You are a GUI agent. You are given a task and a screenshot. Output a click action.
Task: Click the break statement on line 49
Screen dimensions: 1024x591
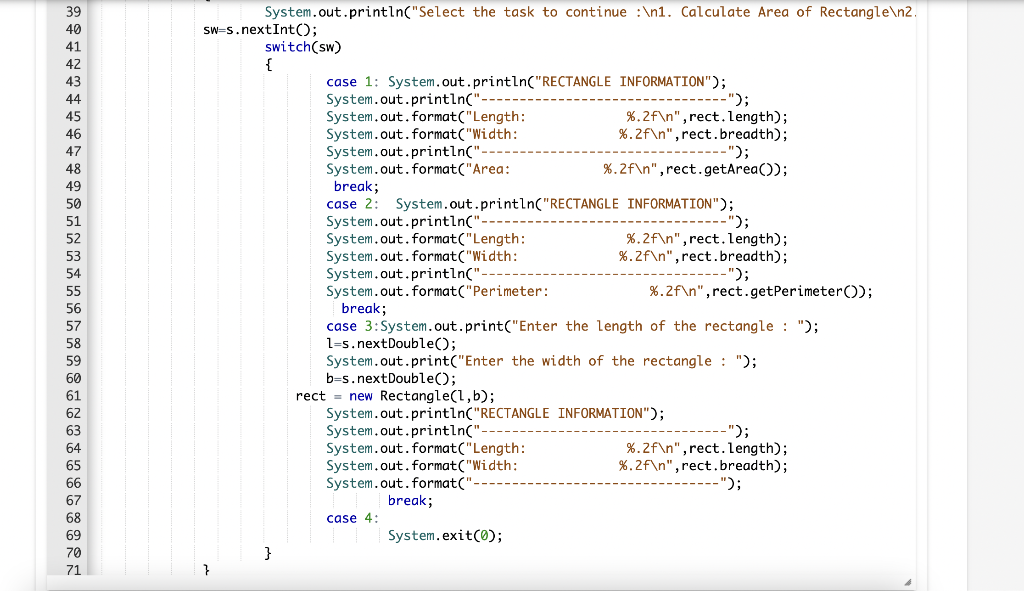[x=353, y=186]
